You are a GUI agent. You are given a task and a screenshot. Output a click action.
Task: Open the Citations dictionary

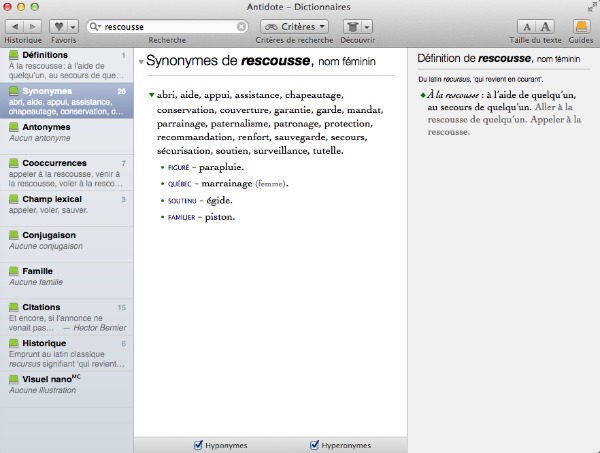click(x=67, y=316)
